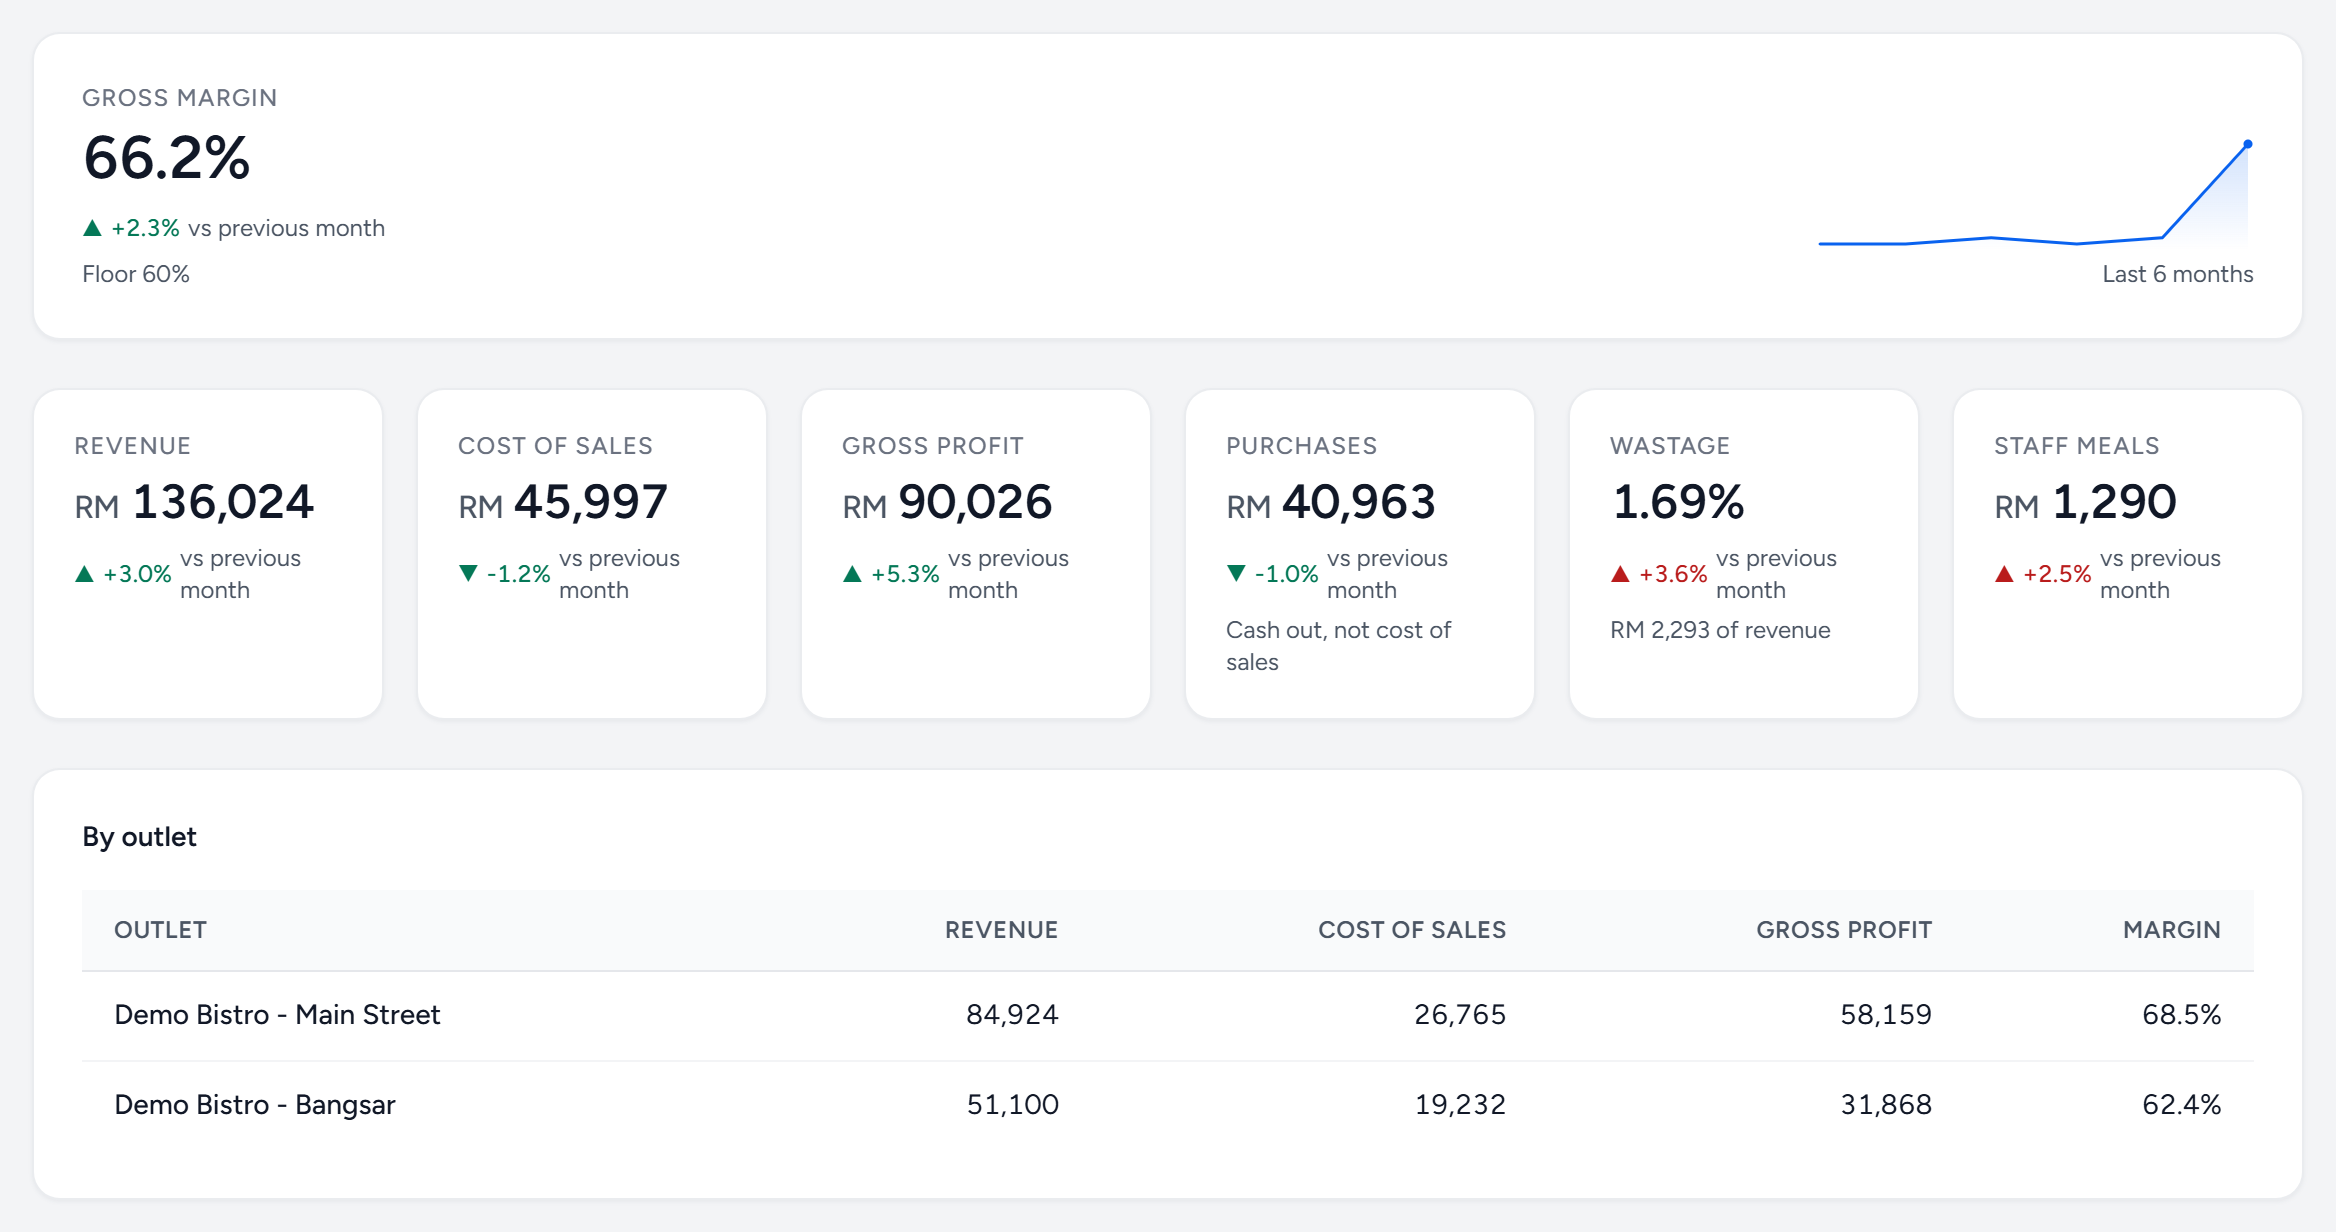Click the Cost of Sales green down arrow
2336x1232 pixels.
point(468,573)
